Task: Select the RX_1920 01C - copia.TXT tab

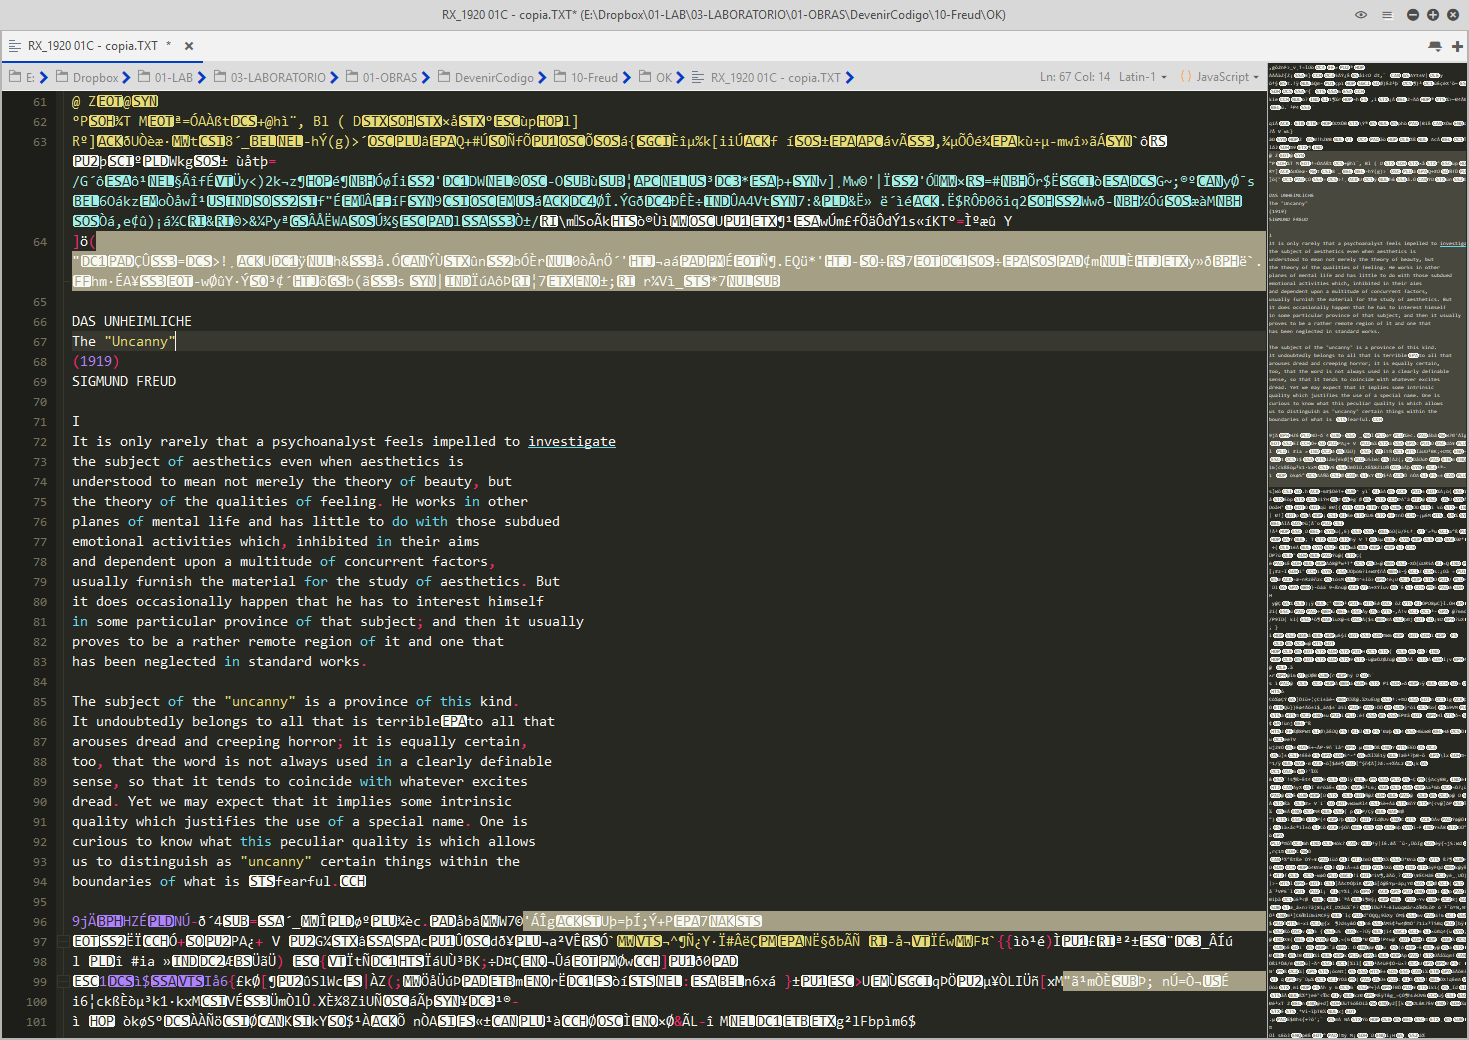Action: 92,46
